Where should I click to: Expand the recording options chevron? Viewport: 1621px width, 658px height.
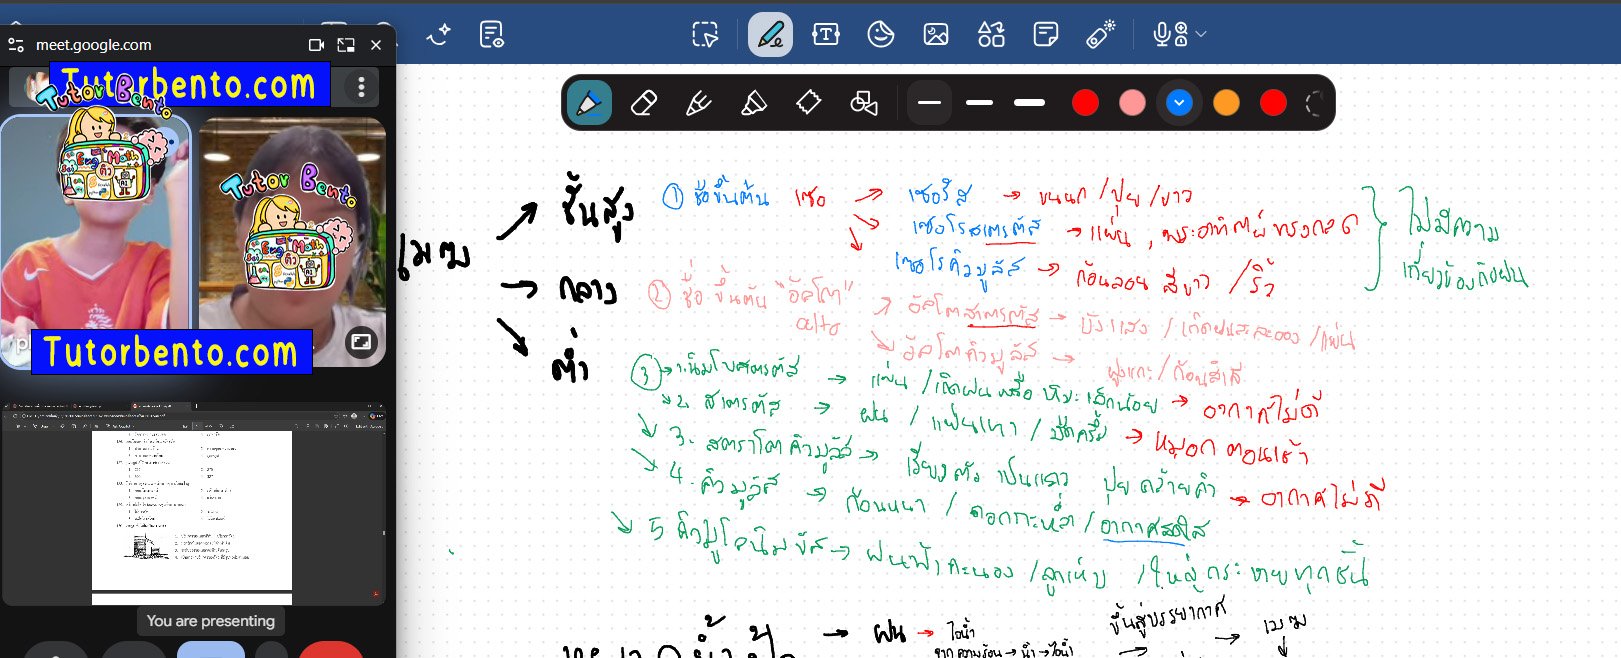[1201, 35]
